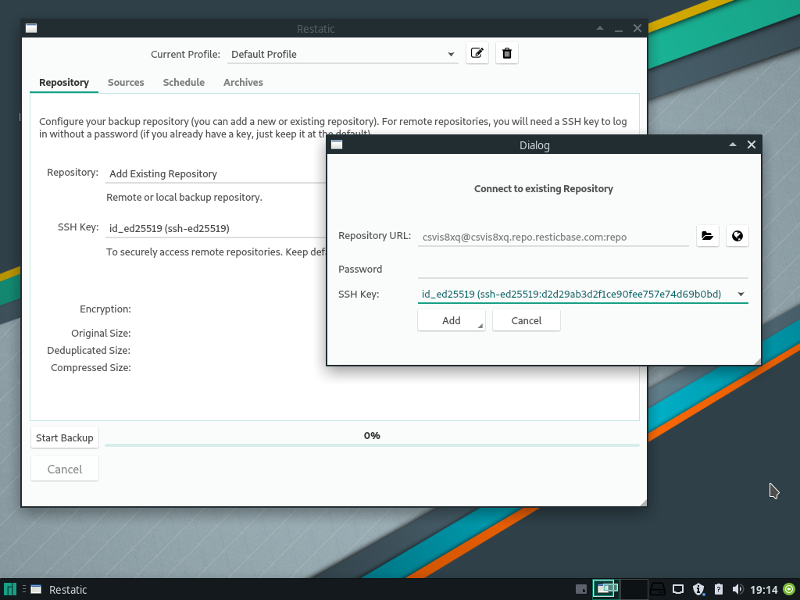Click the 'Connect to existing Repository' heading
The image size is (800, 600).
pos(543,188)
